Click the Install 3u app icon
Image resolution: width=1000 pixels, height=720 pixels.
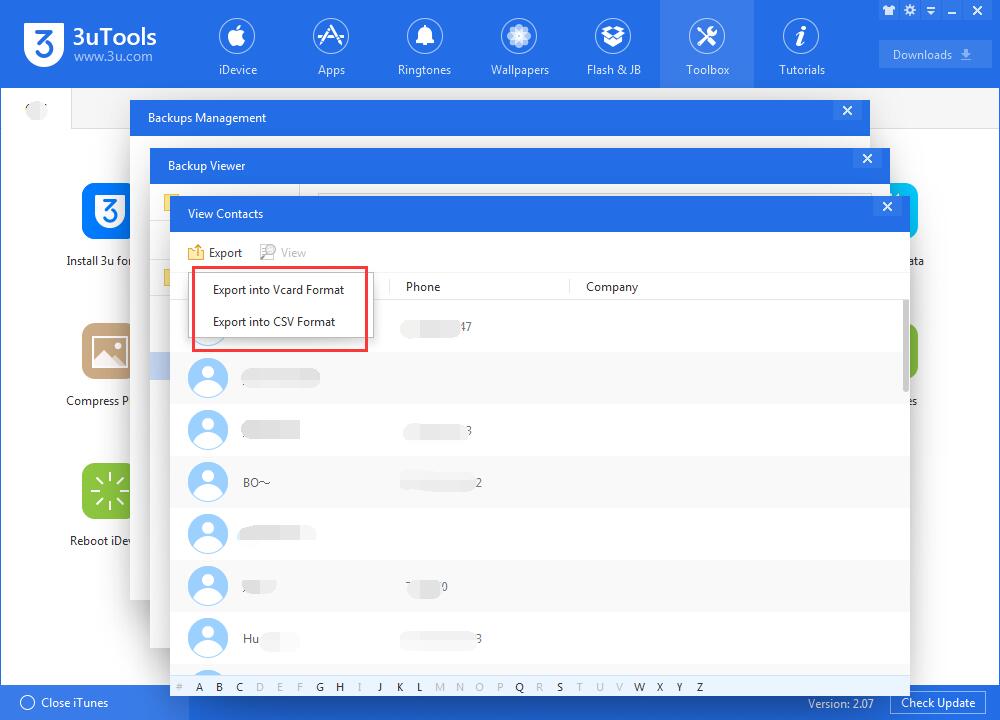pos(106,211)
